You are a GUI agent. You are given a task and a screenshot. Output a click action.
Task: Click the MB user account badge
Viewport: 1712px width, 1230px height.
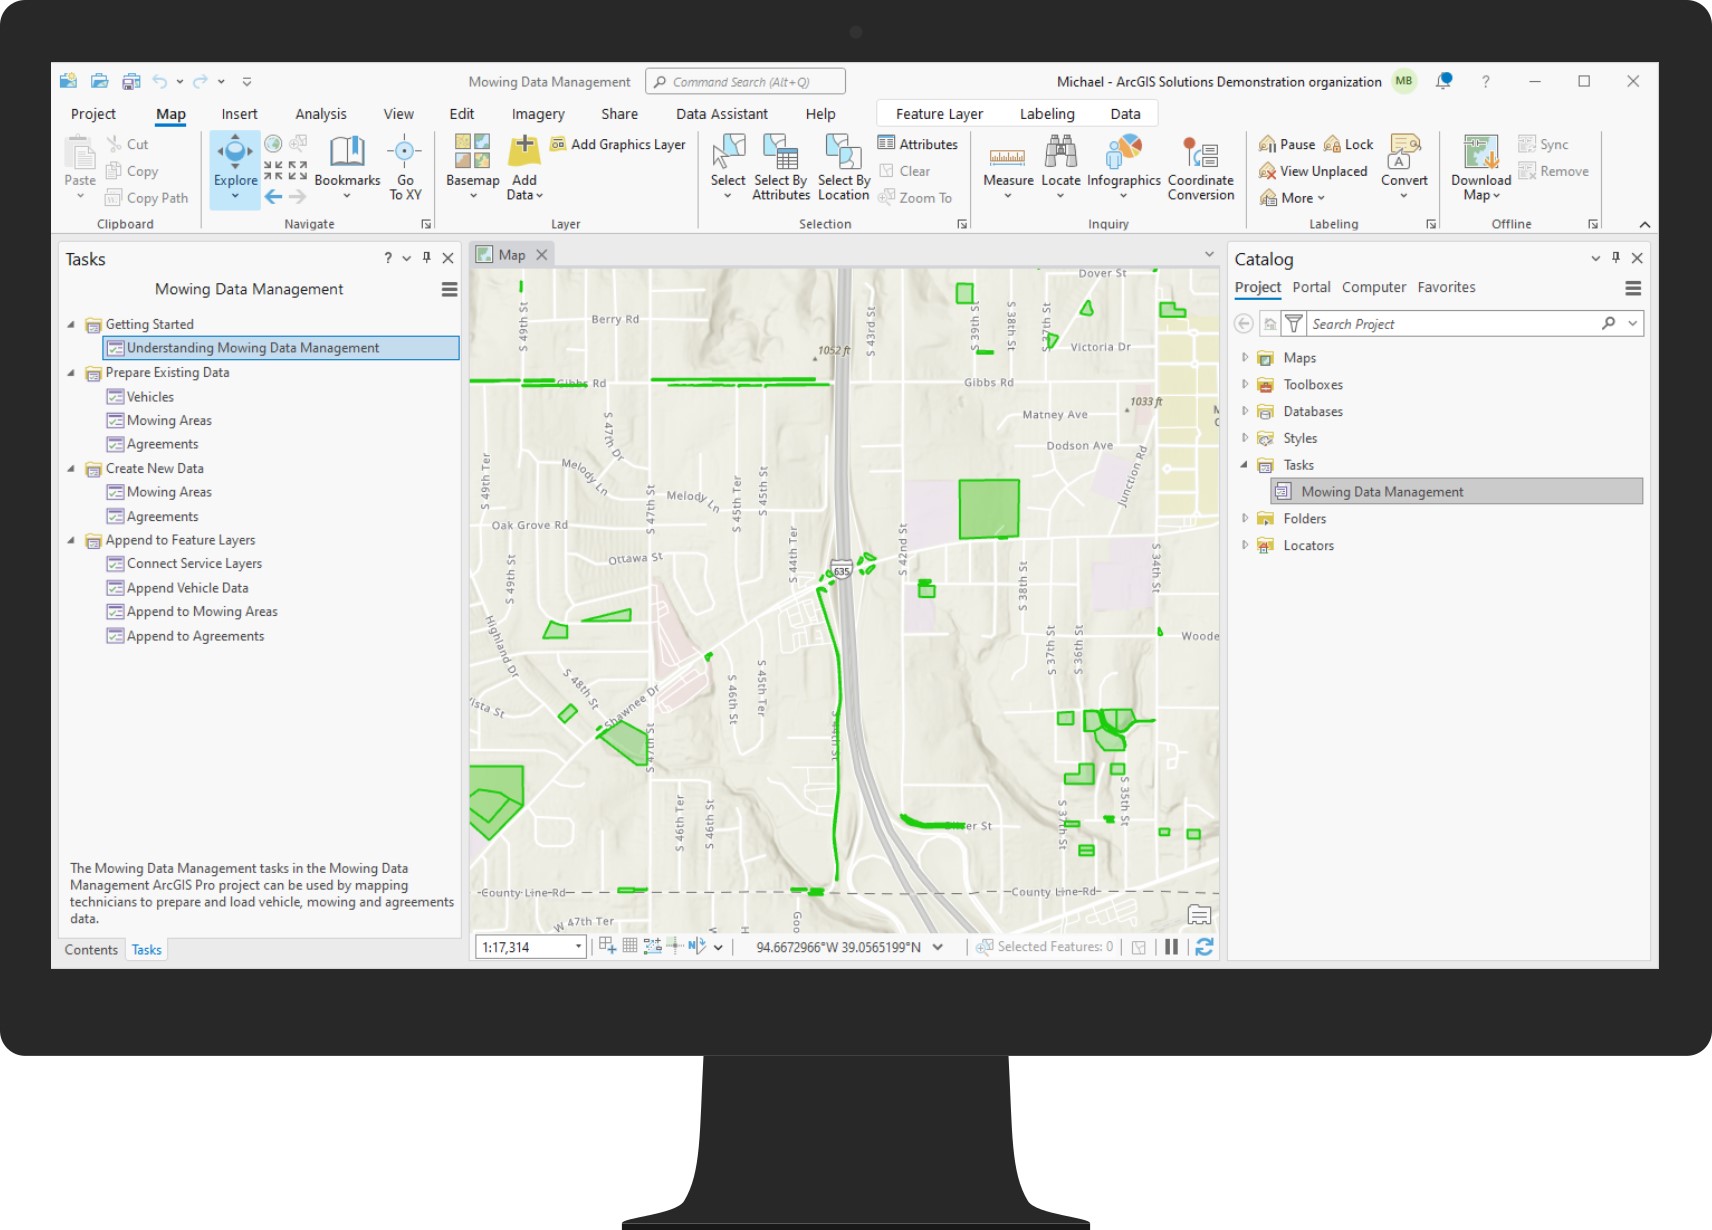pyautogui.click(x=1404, y=81)
